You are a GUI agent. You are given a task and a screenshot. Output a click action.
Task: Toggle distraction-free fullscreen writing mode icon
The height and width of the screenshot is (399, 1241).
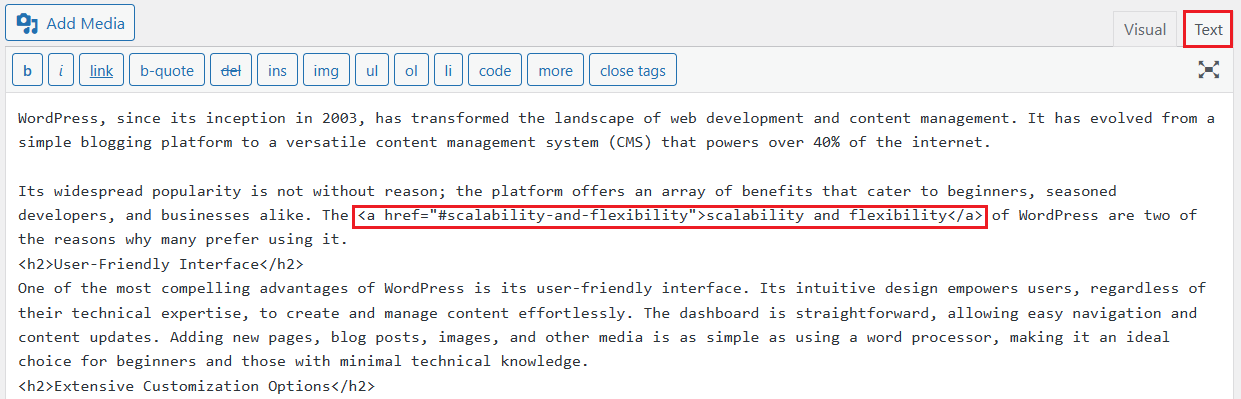click(1209, 70)
